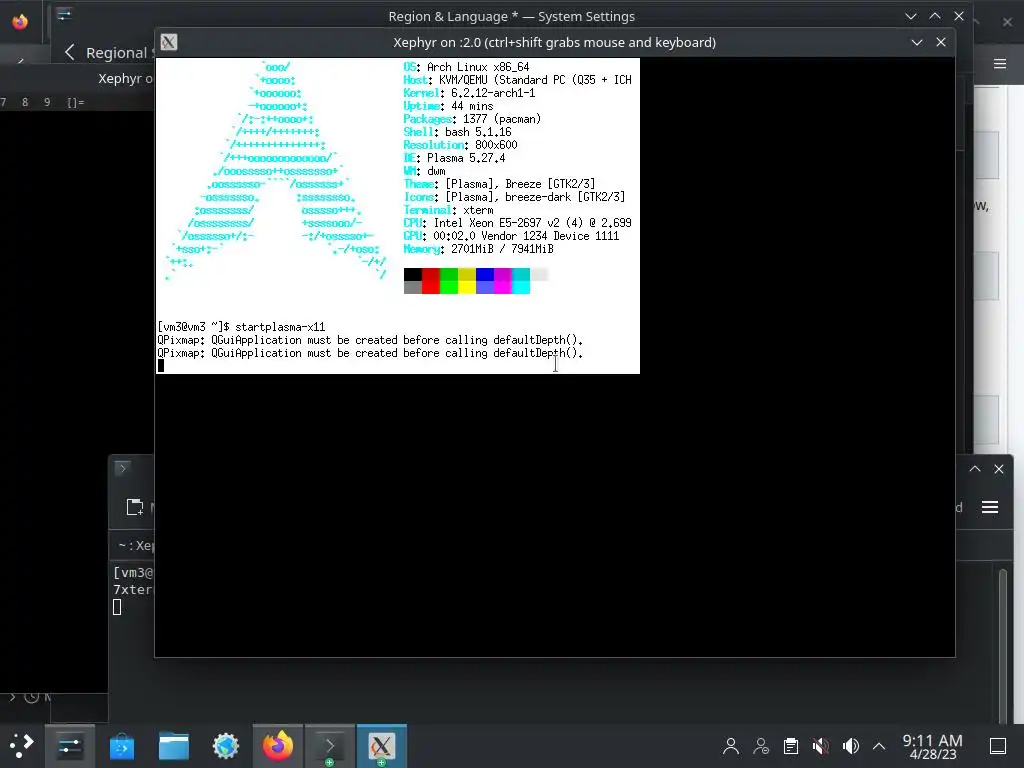Minimize the Xephyr window

pos(916,42)
